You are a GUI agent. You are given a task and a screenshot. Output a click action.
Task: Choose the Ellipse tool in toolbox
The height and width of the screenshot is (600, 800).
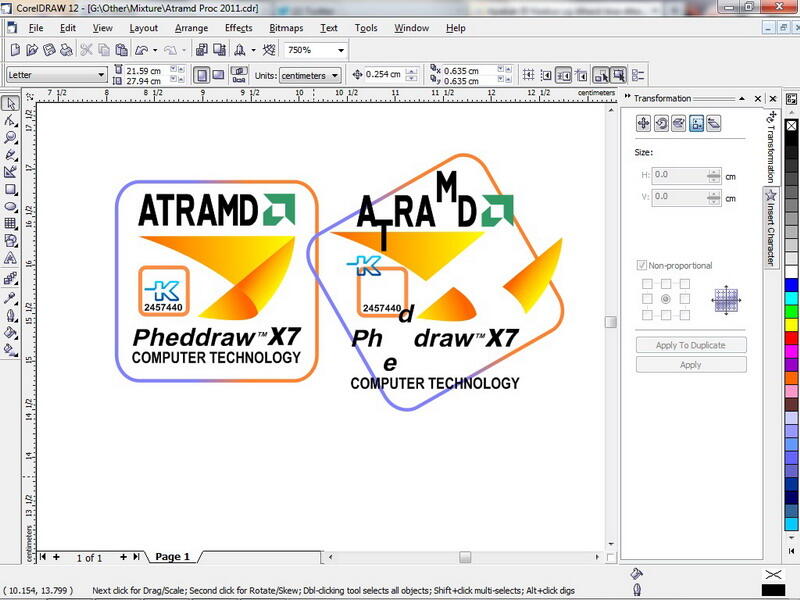pyautogui.click(x=10, y=207)
